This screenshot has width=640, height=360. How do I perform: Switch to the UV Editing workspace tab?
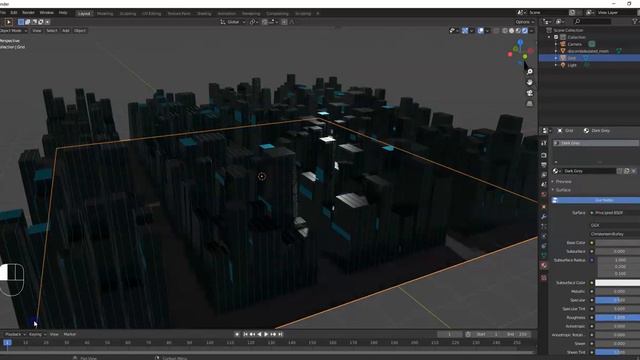coord(151,13)
